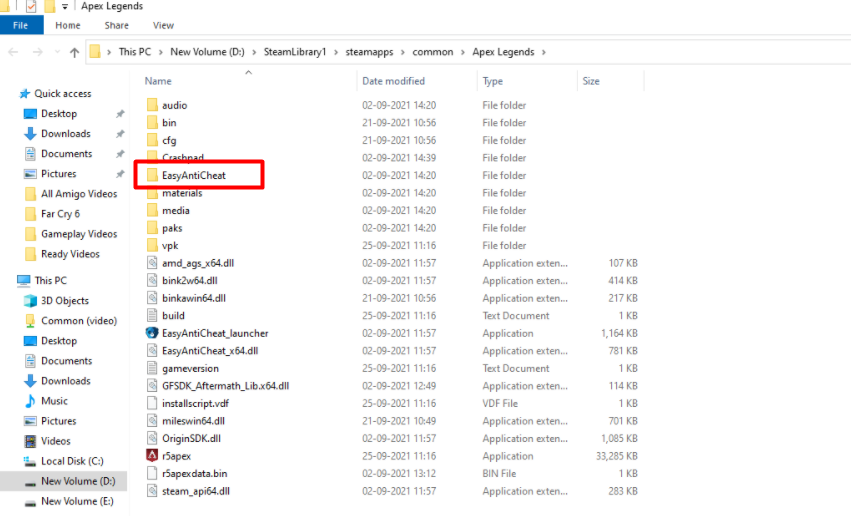851x516 pixels.
Task: Open Videos in the navigation pane
Action: (x=55, y=441)
